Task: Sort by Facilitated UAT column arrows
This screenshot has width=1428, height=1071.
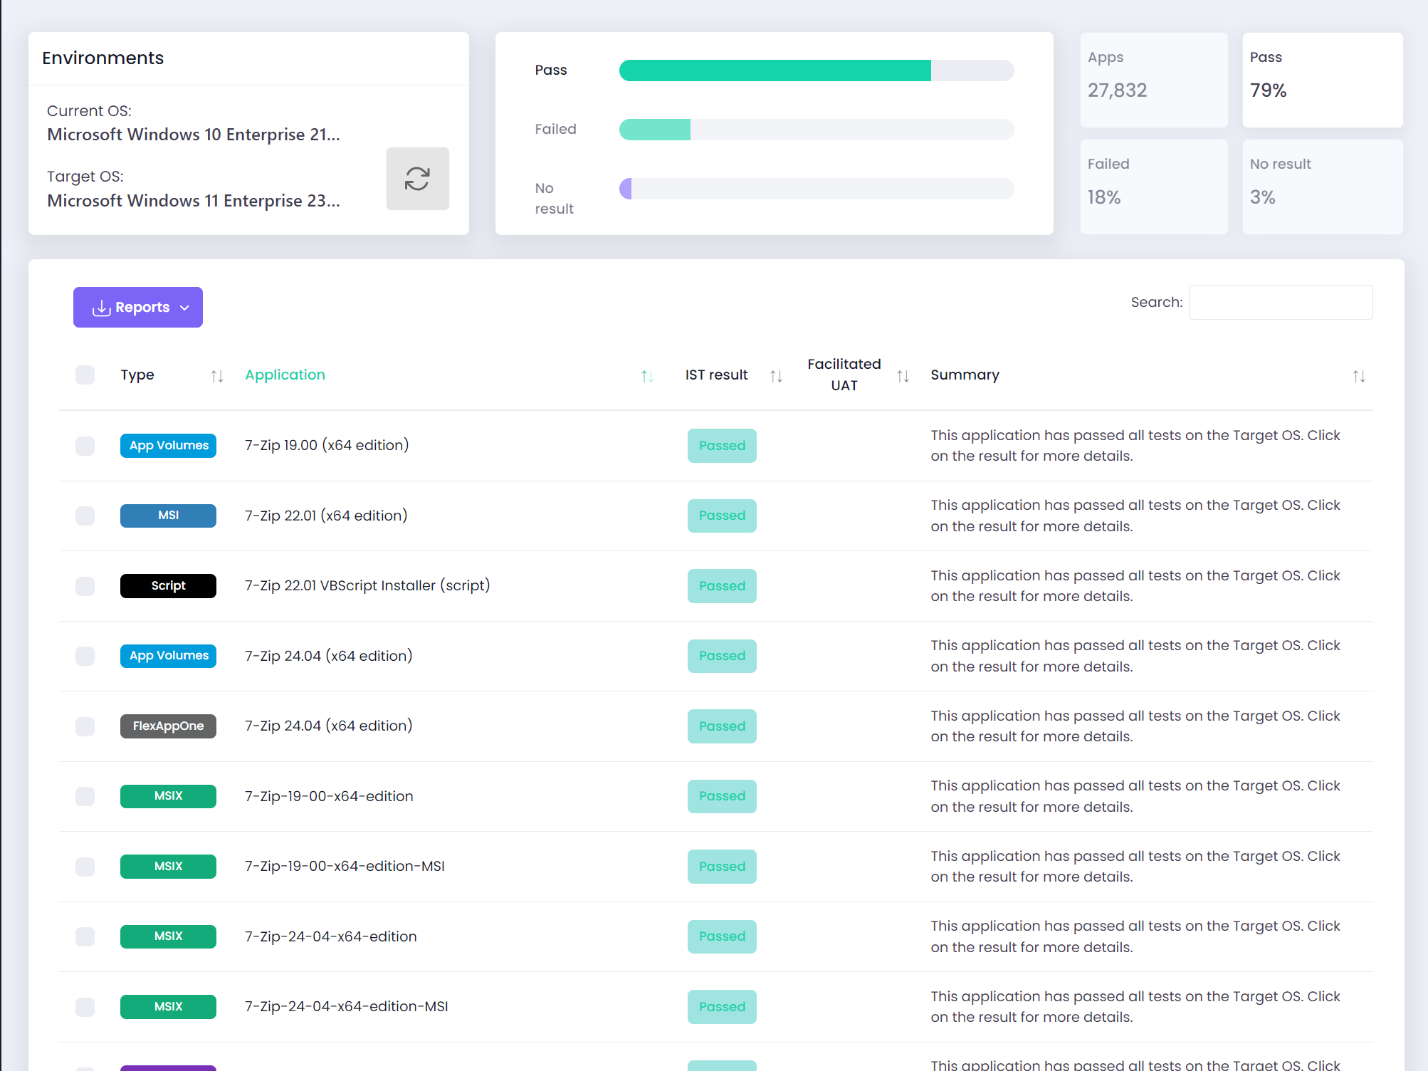Action: pos(903,376)
